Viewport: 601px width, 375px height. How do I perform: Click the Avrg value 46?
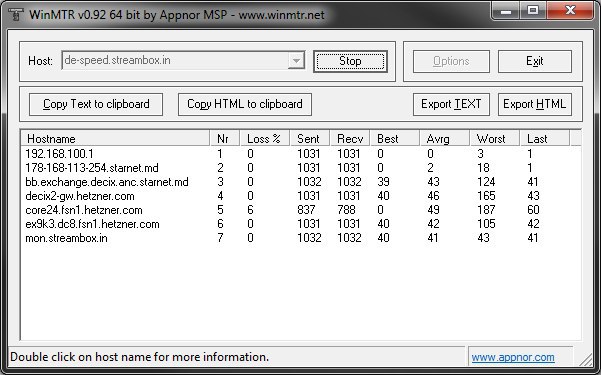[433, 196]
